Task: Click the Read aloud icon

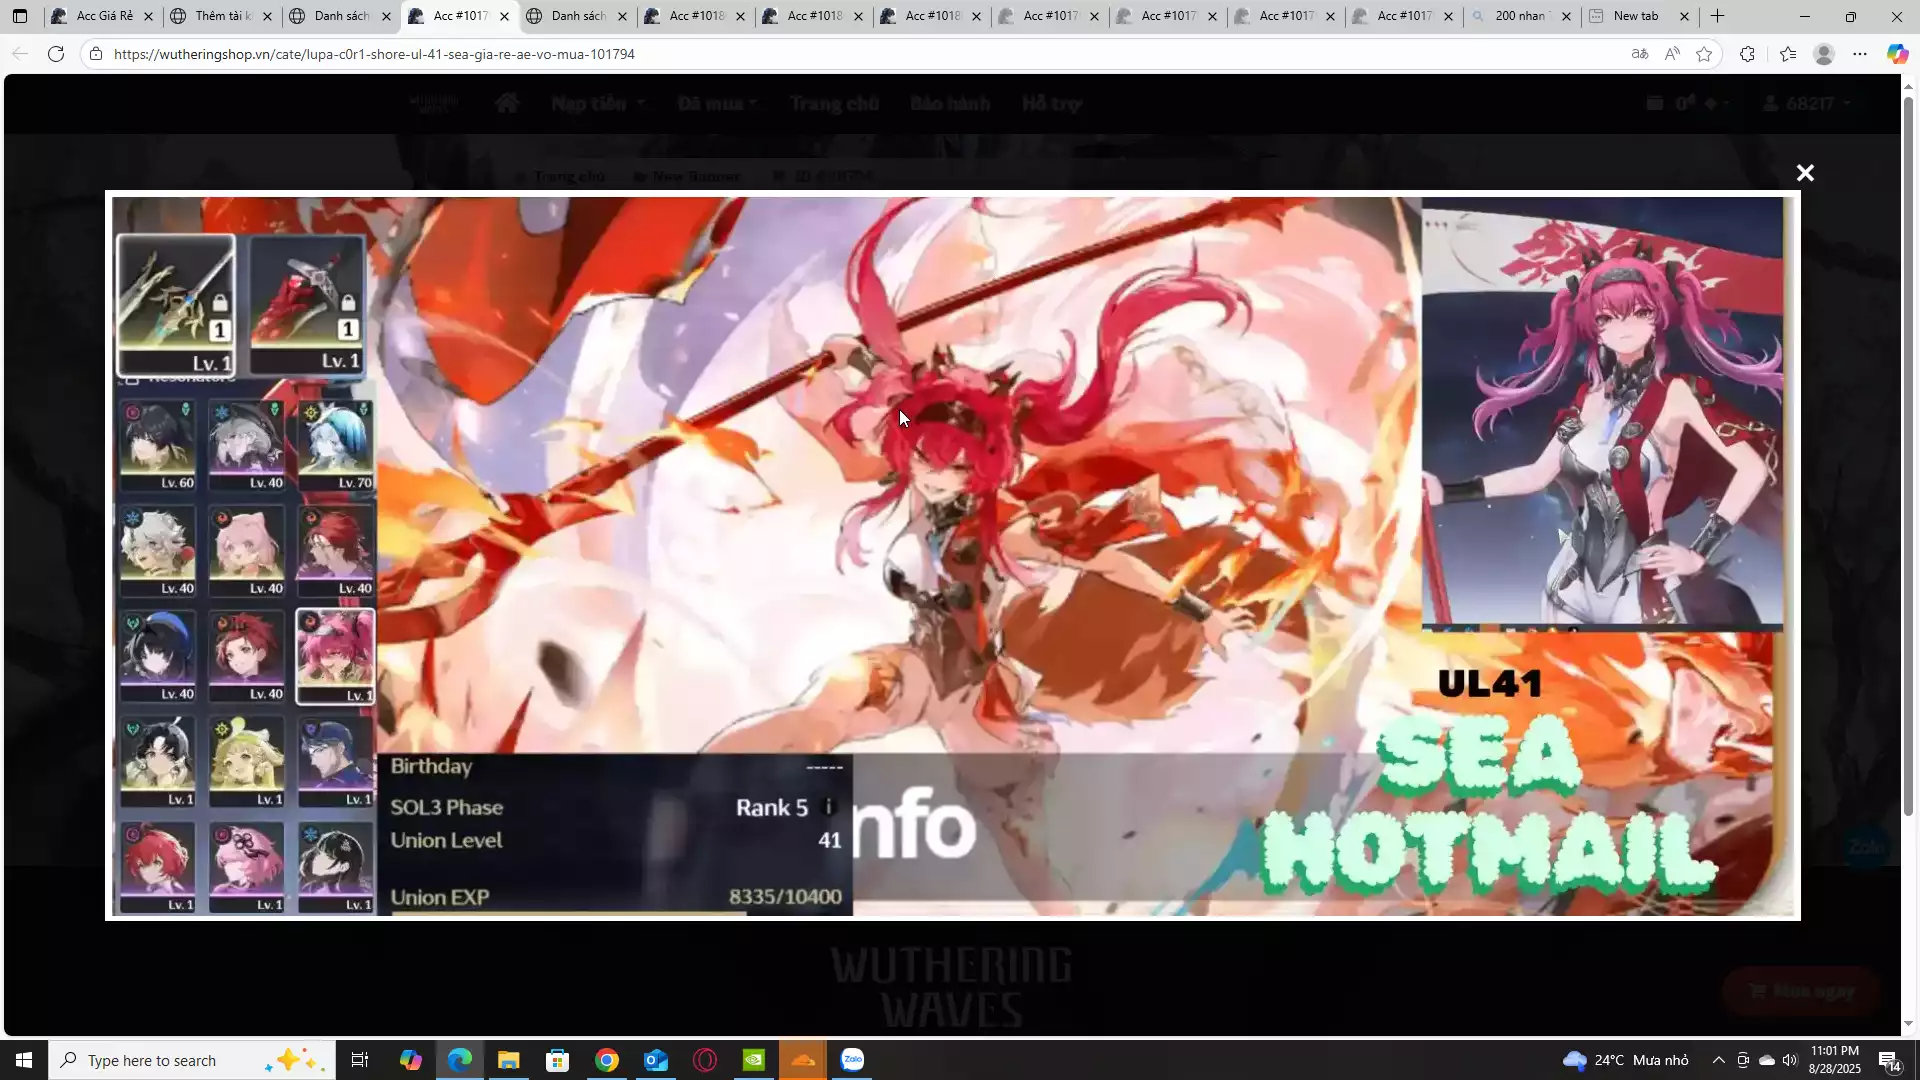Action: (1672, 54)
